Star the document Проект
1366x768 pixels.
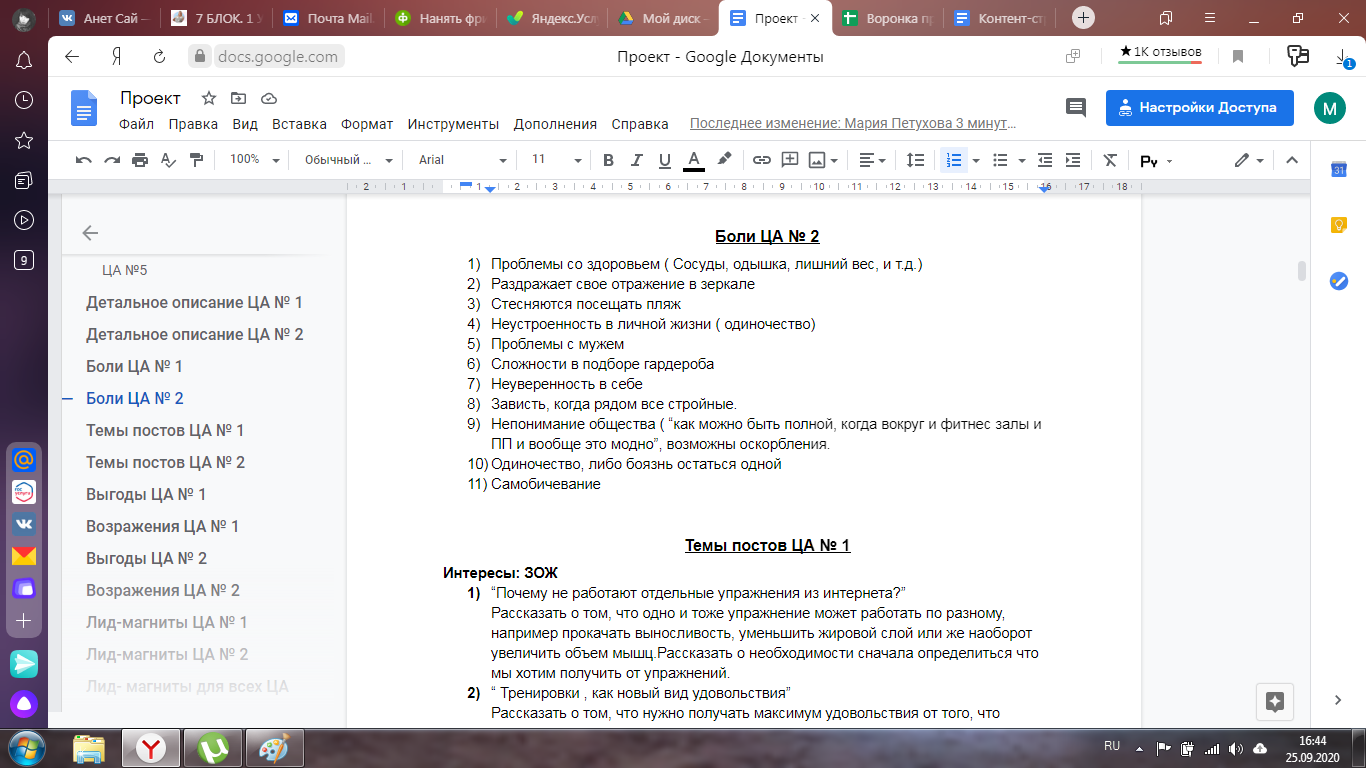[208, 98]
